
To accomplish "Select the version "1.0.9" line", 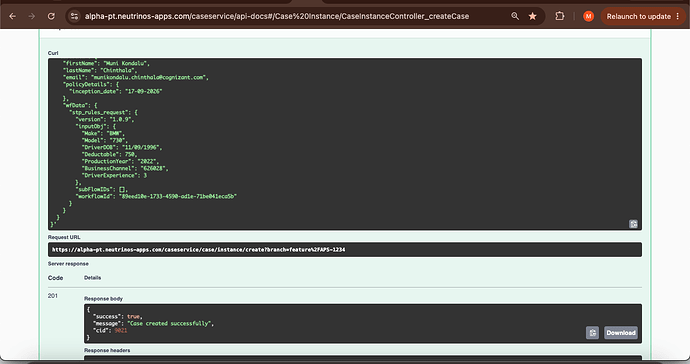I will (x=105, y=119).
